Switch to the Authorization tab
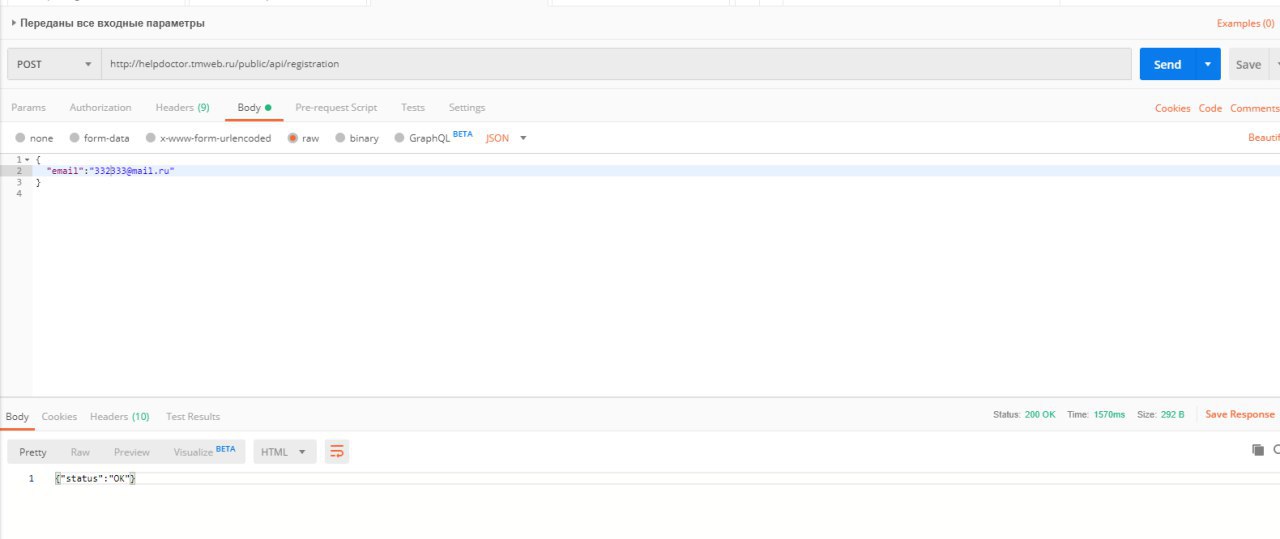 [100, 107]
